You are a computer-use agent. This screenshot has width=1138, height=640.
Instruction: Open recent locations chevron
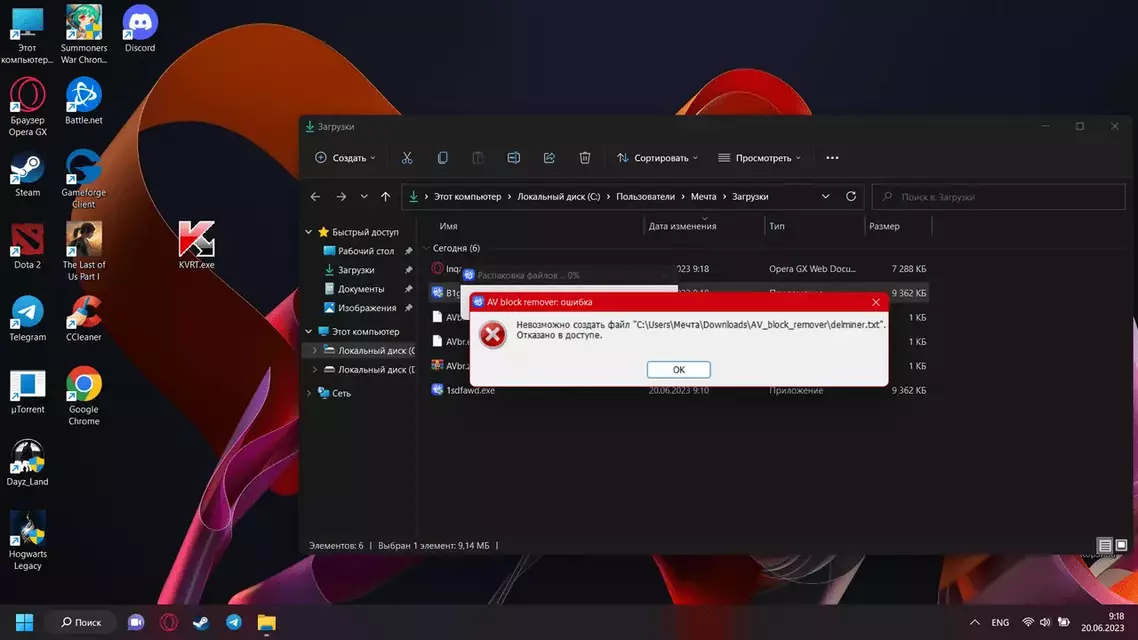click(x=364, y=197)
